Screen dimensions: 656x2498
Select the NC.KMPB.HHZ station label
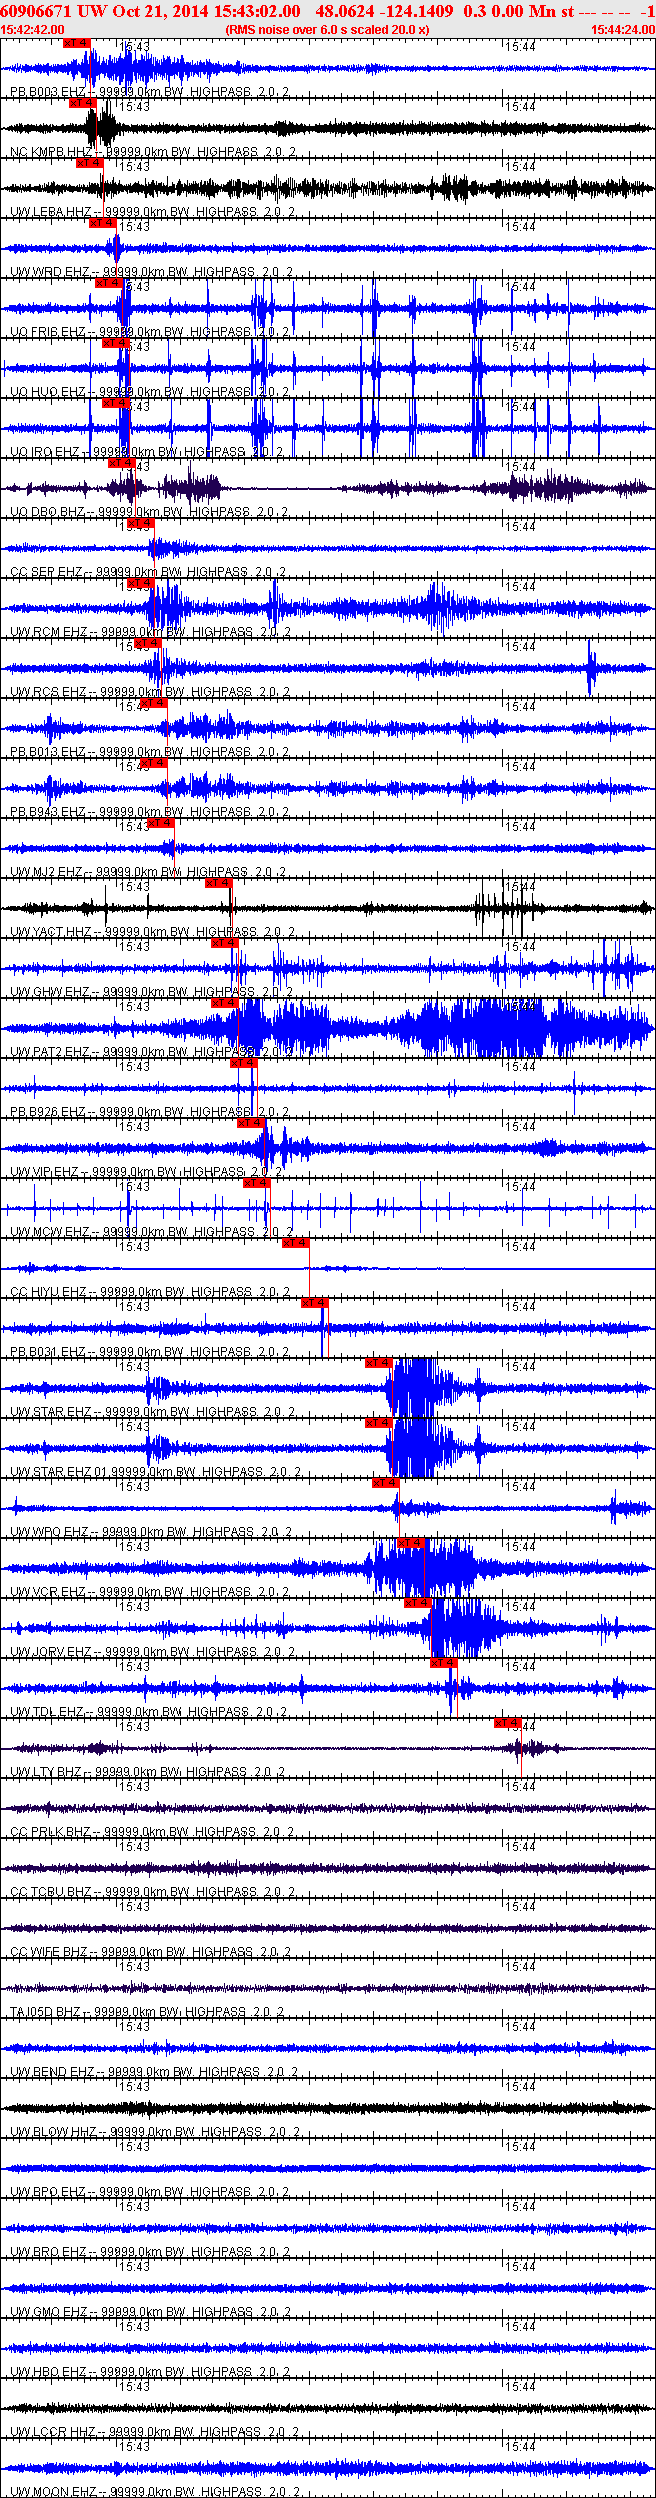click(50, 152)
